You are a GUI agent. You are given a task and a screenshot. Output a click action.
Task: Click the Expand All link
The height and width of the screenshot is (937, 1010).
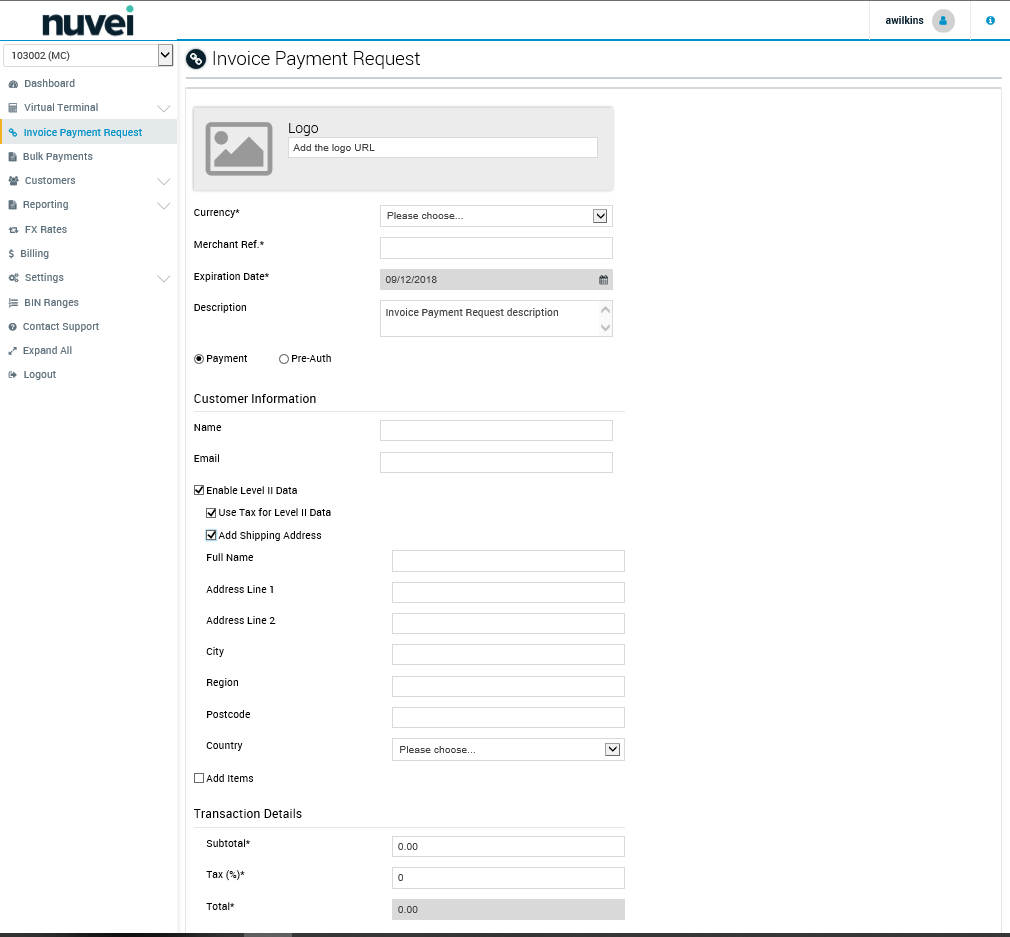click(47, 350)
